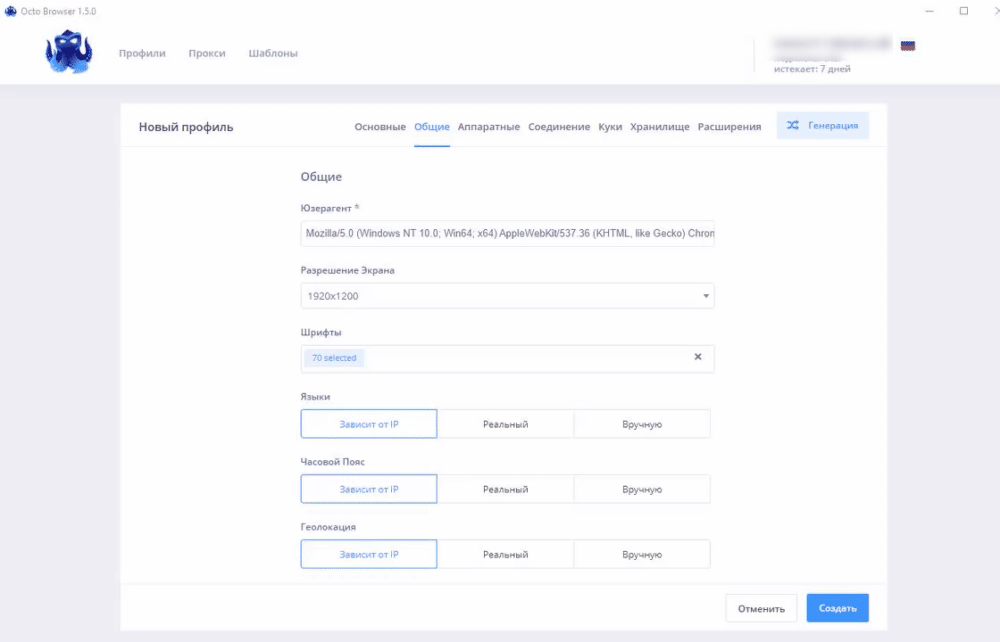Click the истекает: 7 дней subscription text
This screenshot has width=1000, height=642.
tap(812, 69)
